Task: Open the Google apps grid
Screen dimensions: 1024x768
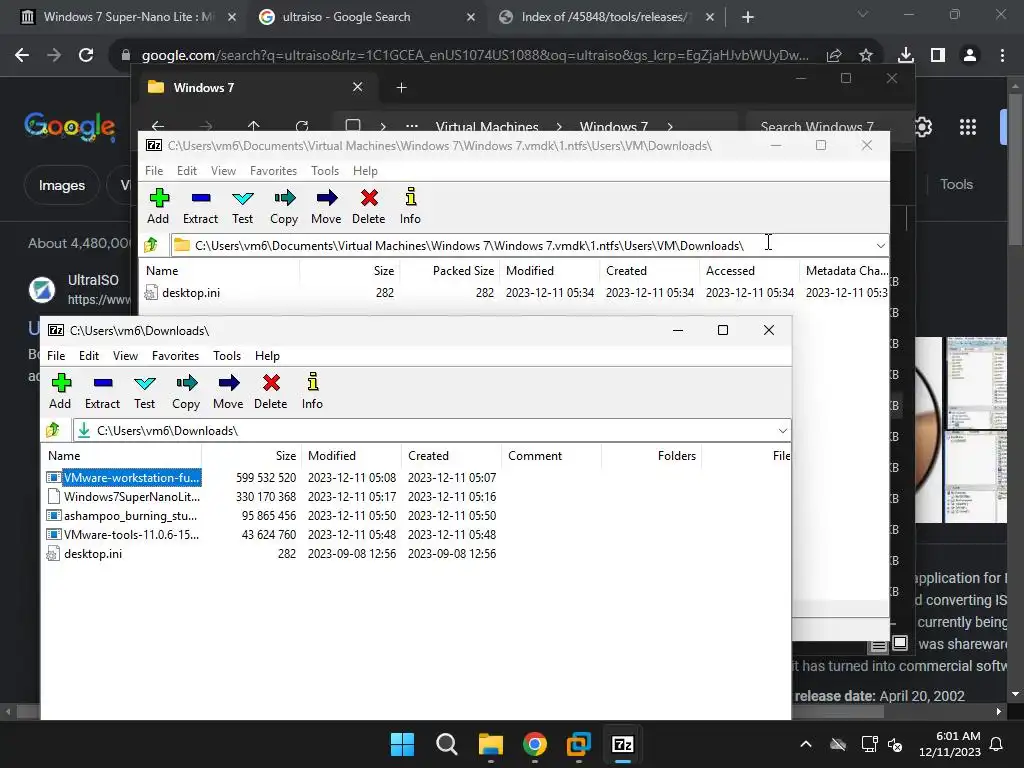Action: tap(968, 127)
